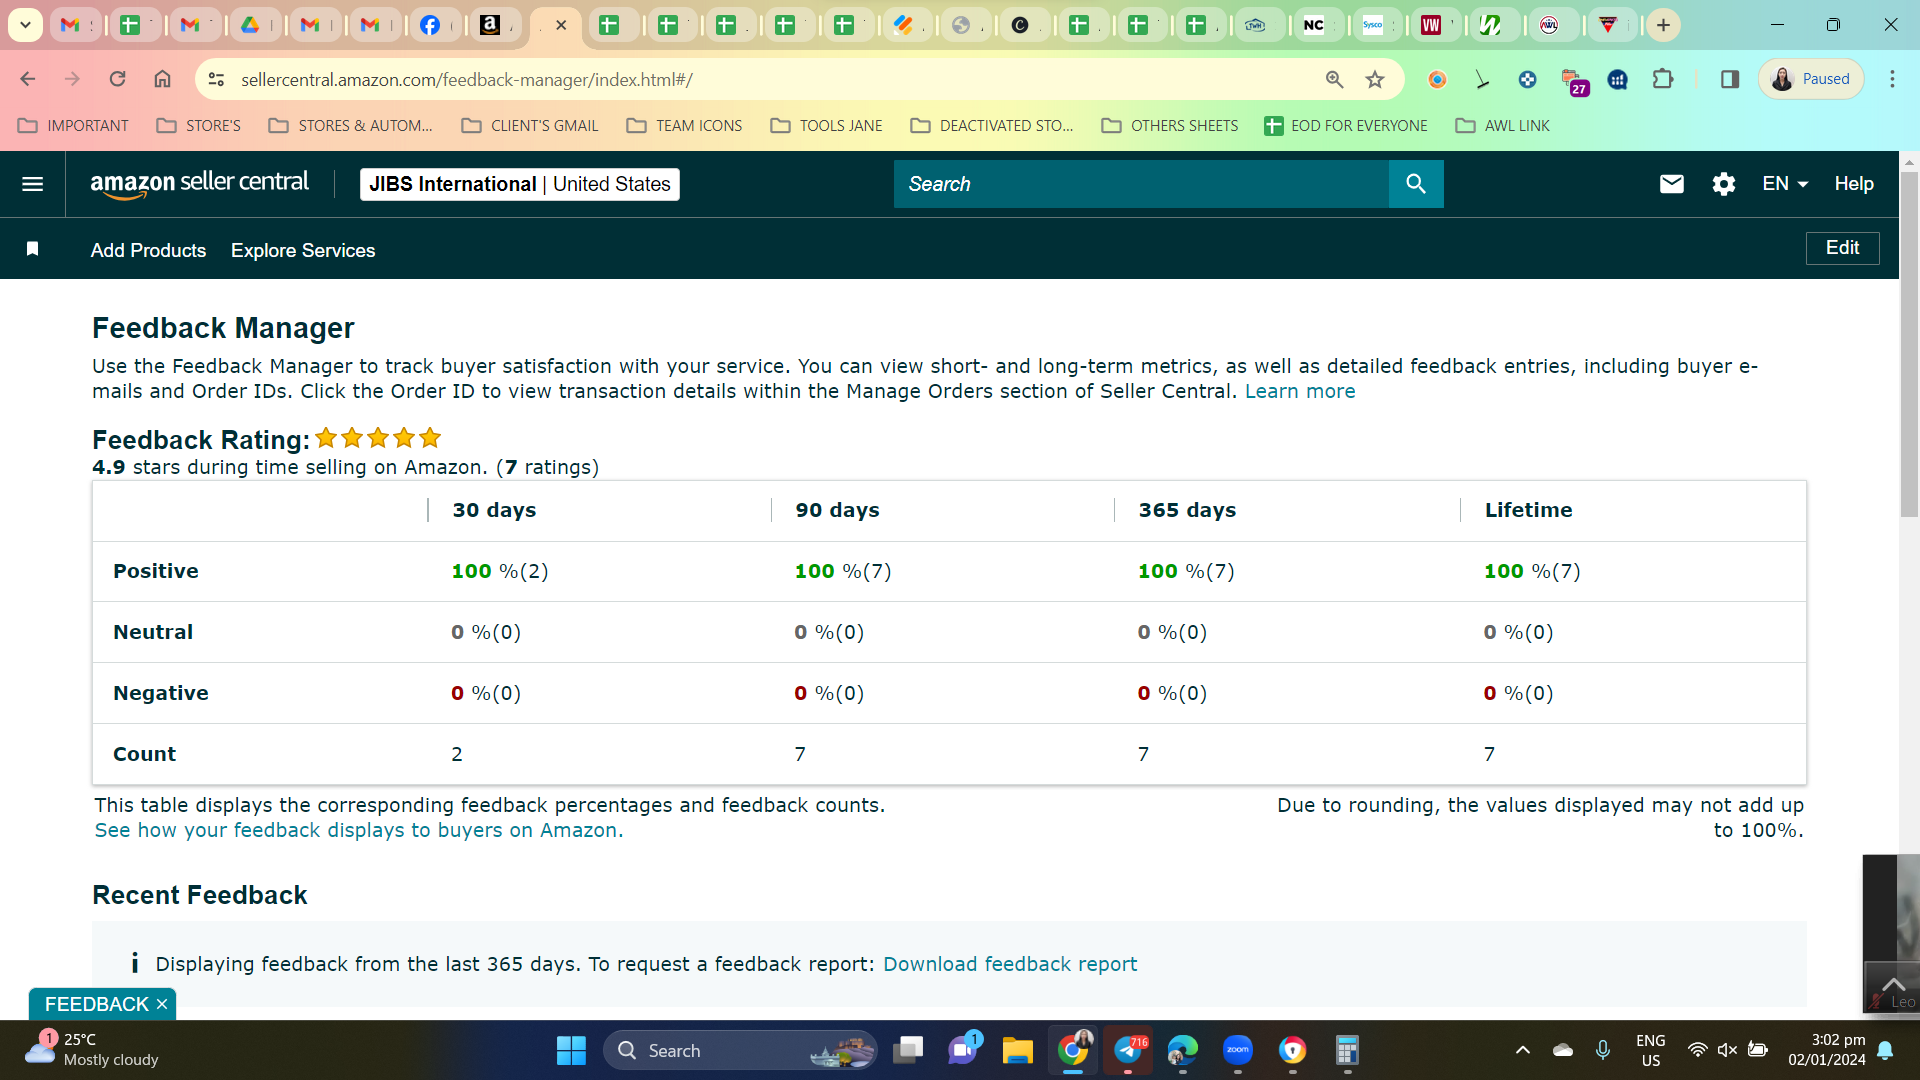This screenshot has height=1080, width=1920.
Task: Click the 30 days Positive value 100 %(2)
Action: coord(500,571)
